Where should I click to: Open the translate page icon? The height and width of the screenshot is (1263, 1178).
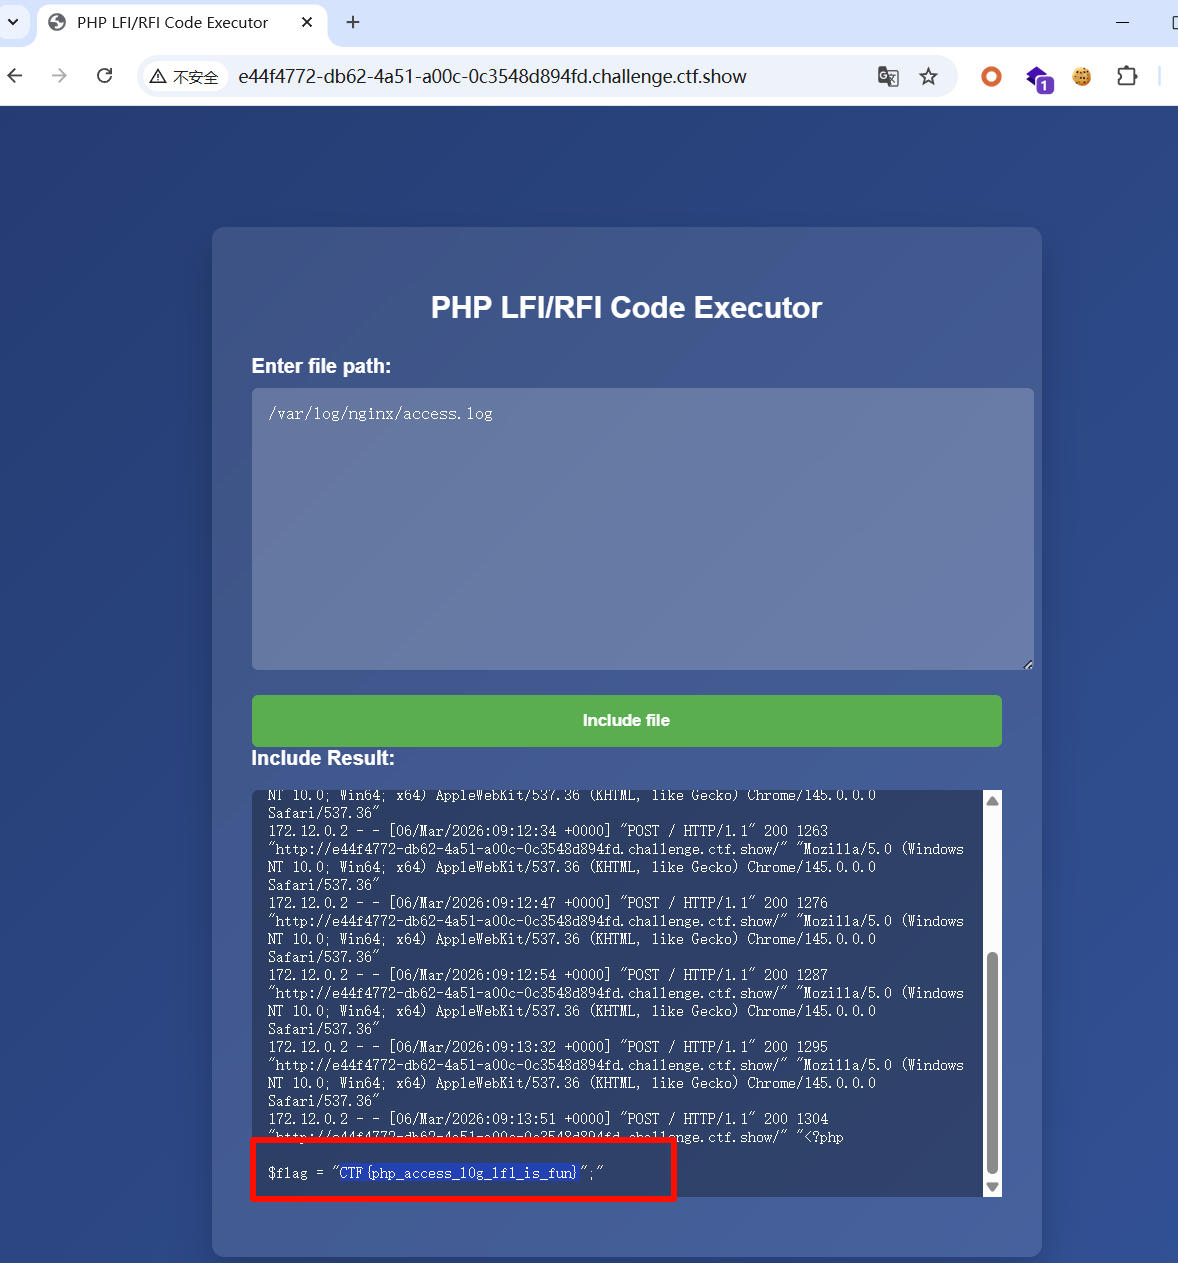[x=887, y=76]
